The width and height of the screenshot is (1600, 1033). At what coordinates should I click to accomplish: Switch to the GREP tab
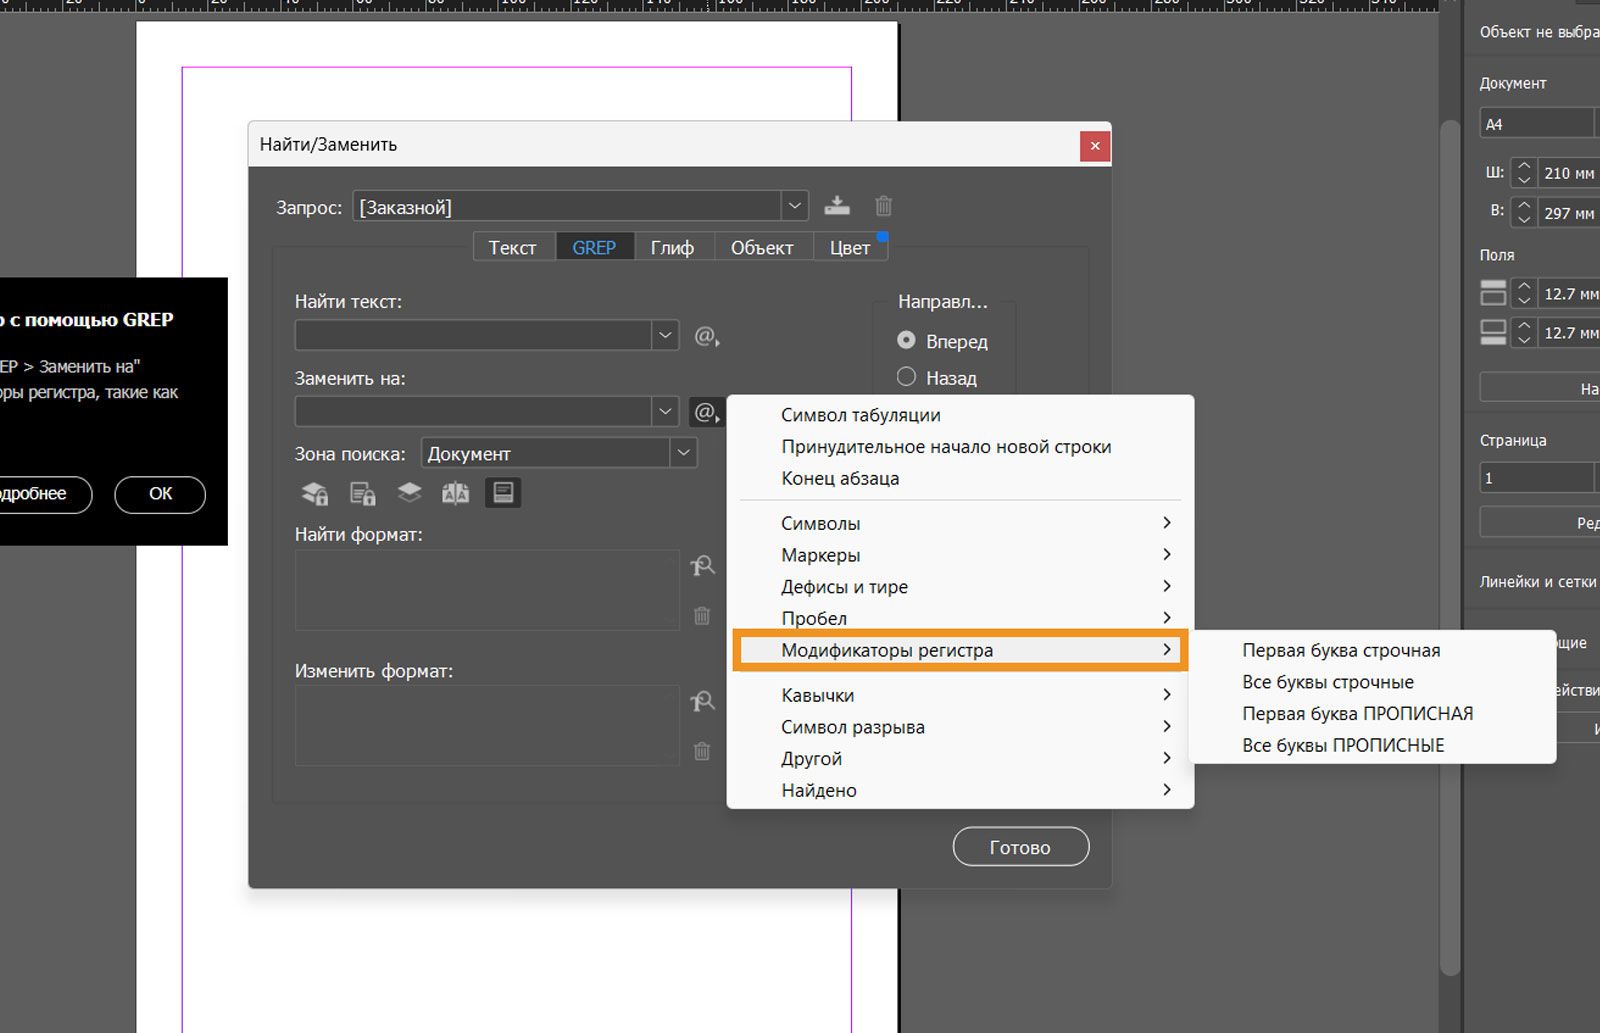pos(594,247)
